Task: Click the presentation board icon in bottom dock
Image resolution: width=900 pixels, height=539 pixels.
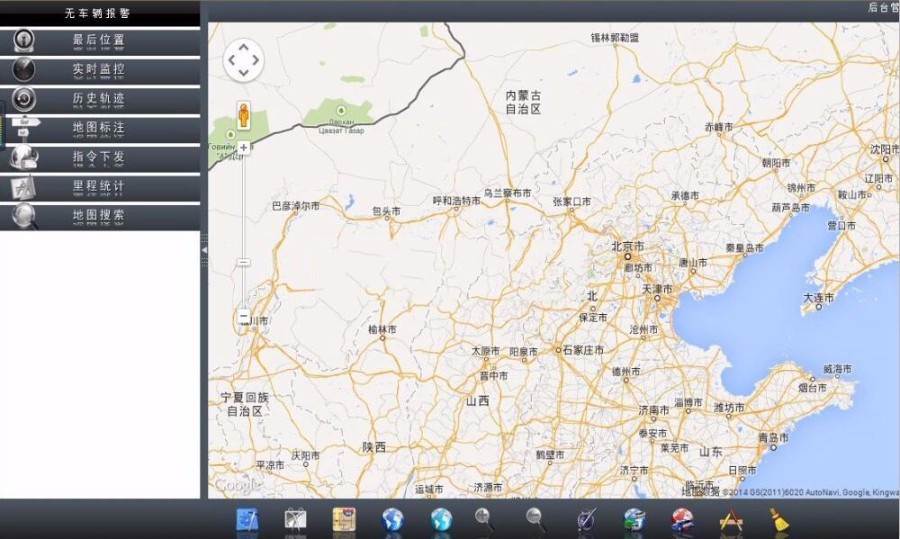Action: point(295,519)
